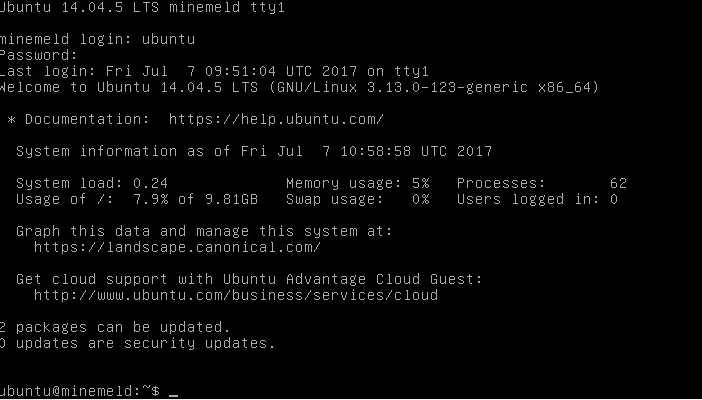Click the packages can be updated line
The width and height of the screenshot is (702, 400).
(114, 327)
